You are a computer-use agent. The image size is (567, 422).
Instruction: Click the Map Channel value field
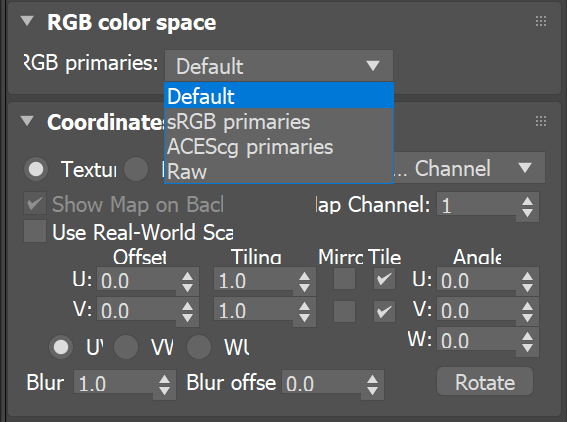(x=477, y=205)
